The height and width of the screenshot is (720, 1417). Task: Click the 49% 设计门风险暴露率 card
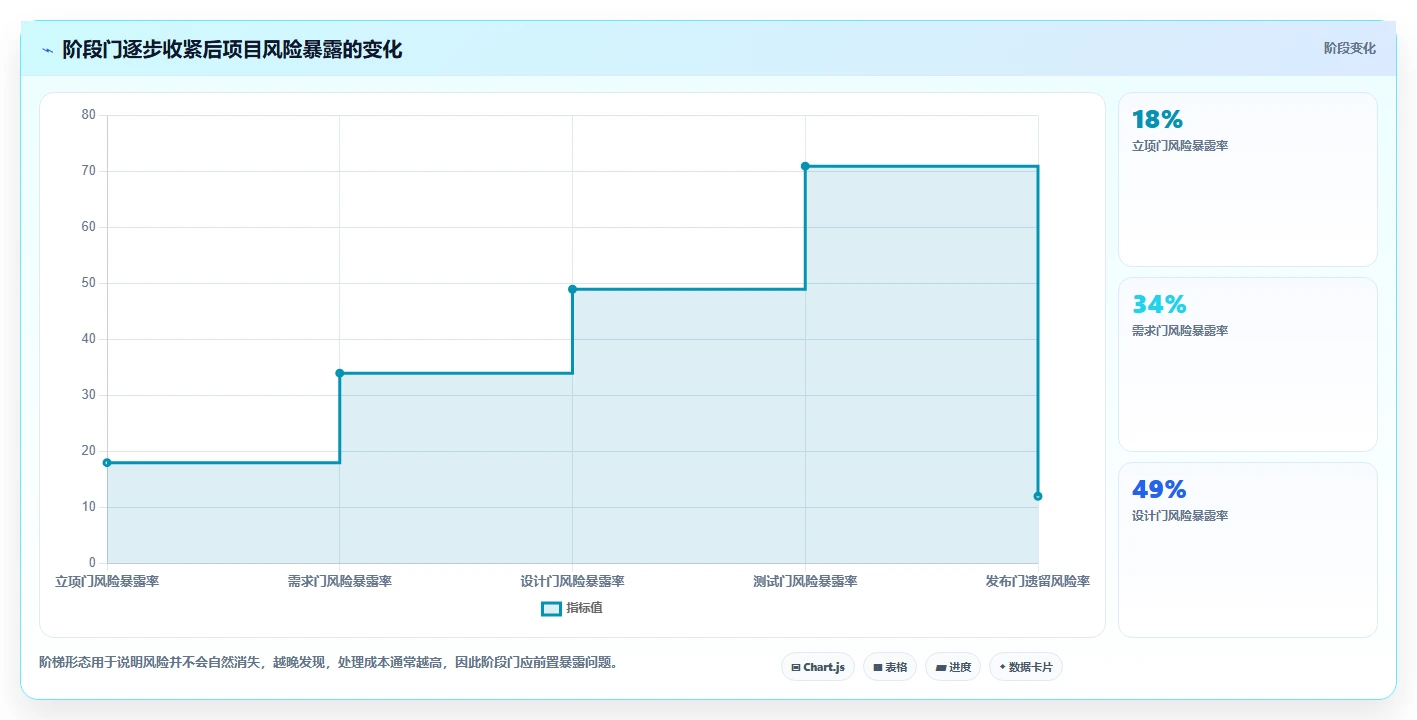pos(1247,550)
